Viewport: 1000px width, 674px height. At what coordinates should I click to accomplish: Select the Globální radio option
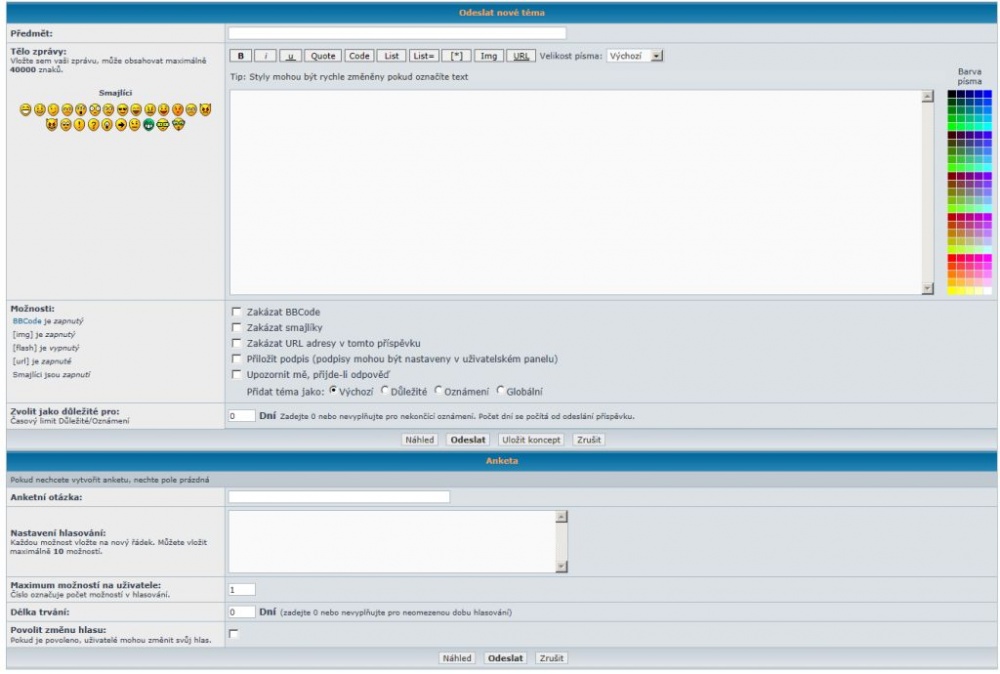click(500, 390)
